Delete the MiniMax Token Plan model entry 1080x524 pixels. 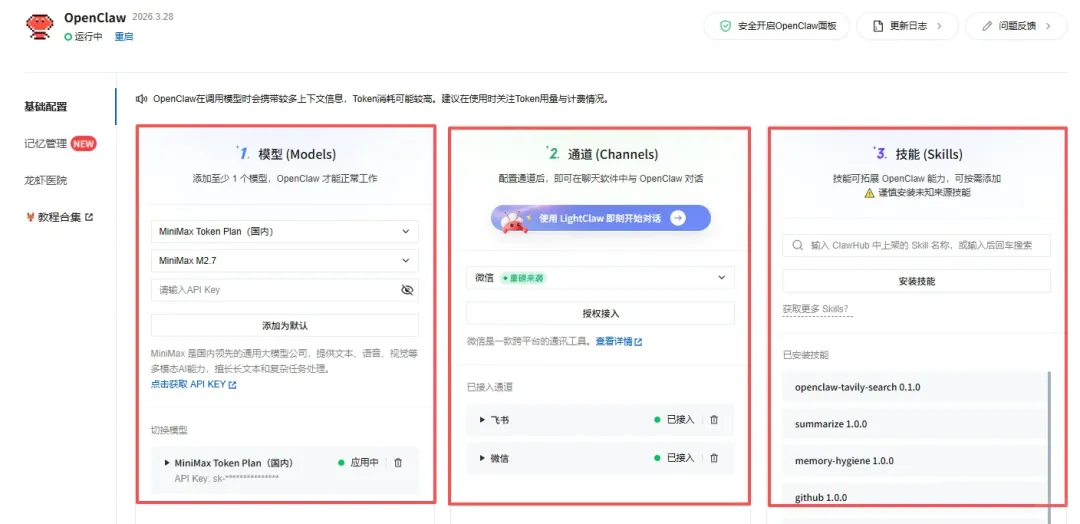(398, 463)
